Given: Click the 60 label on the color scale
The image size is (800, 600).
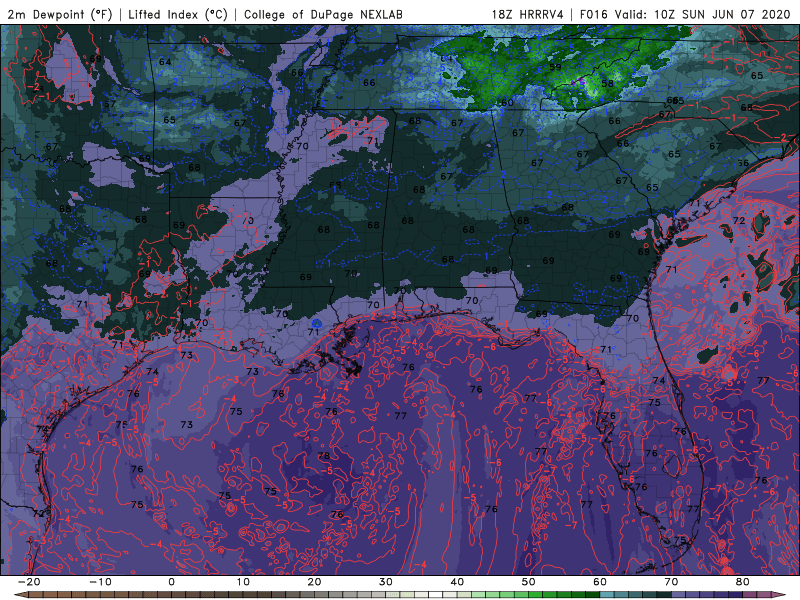Looking at the screenshot, I should (x=600, y=582).
